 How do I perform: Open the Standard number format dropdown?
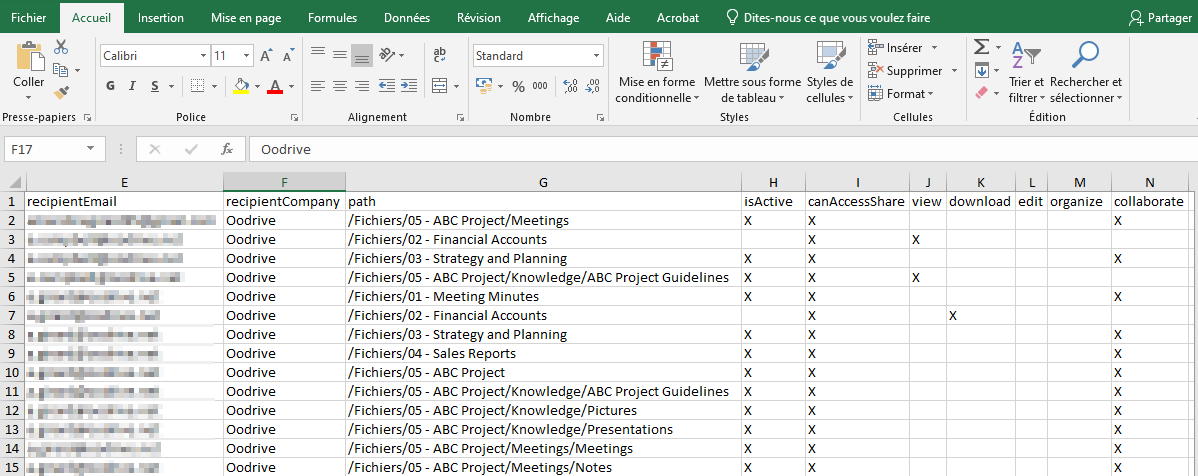(x=597, y=56)
